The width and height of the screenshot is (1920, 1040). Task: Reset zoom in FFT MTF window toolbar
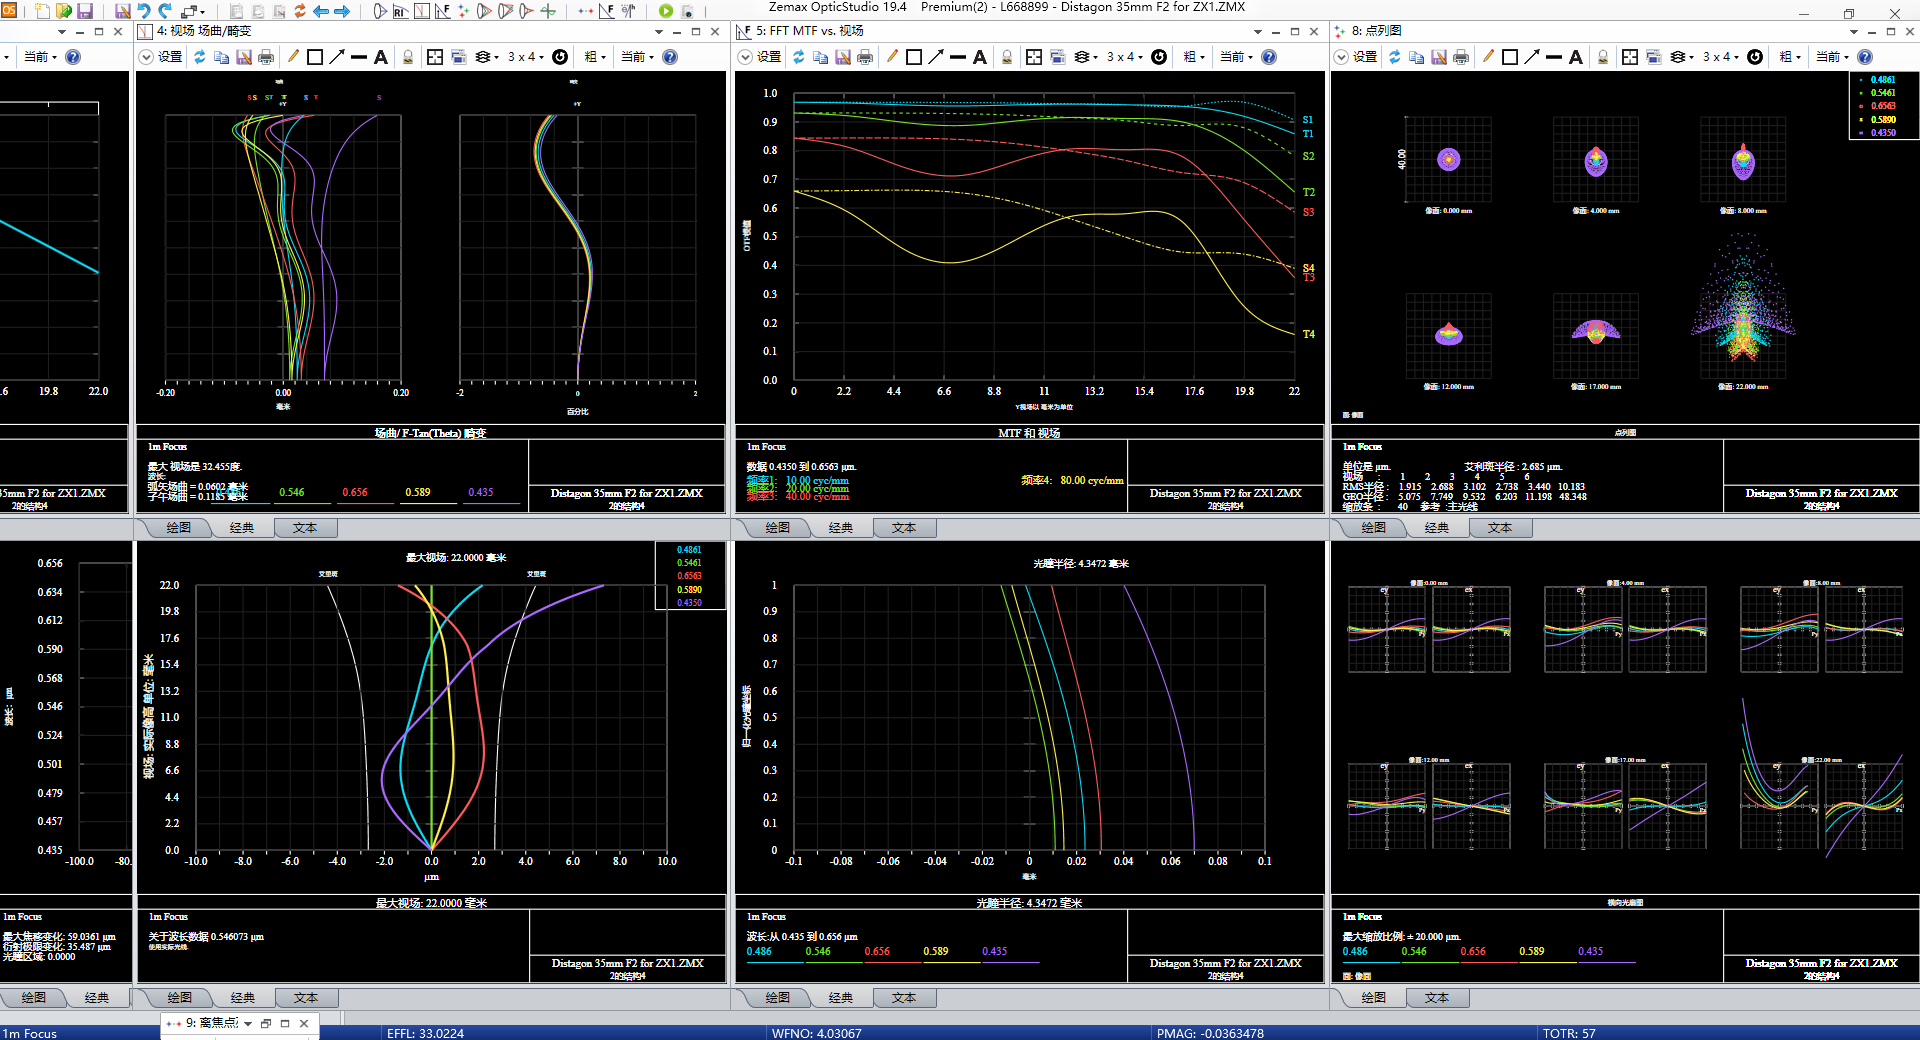1159,57
